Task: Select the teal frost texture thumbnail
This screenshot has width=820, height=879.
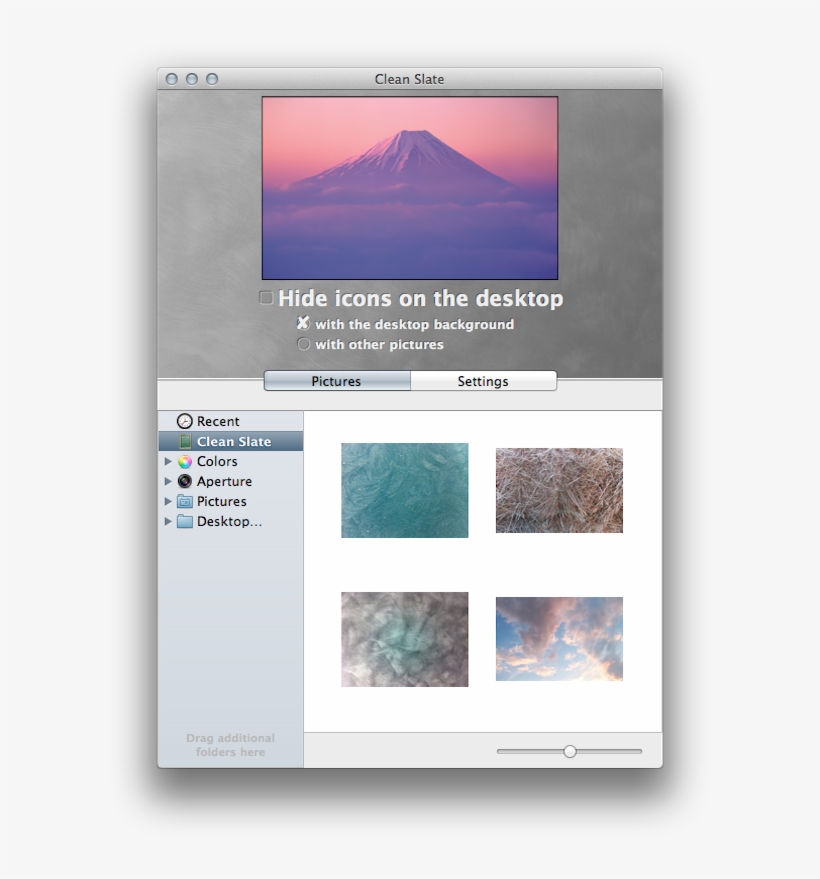Action: [404, 490]
